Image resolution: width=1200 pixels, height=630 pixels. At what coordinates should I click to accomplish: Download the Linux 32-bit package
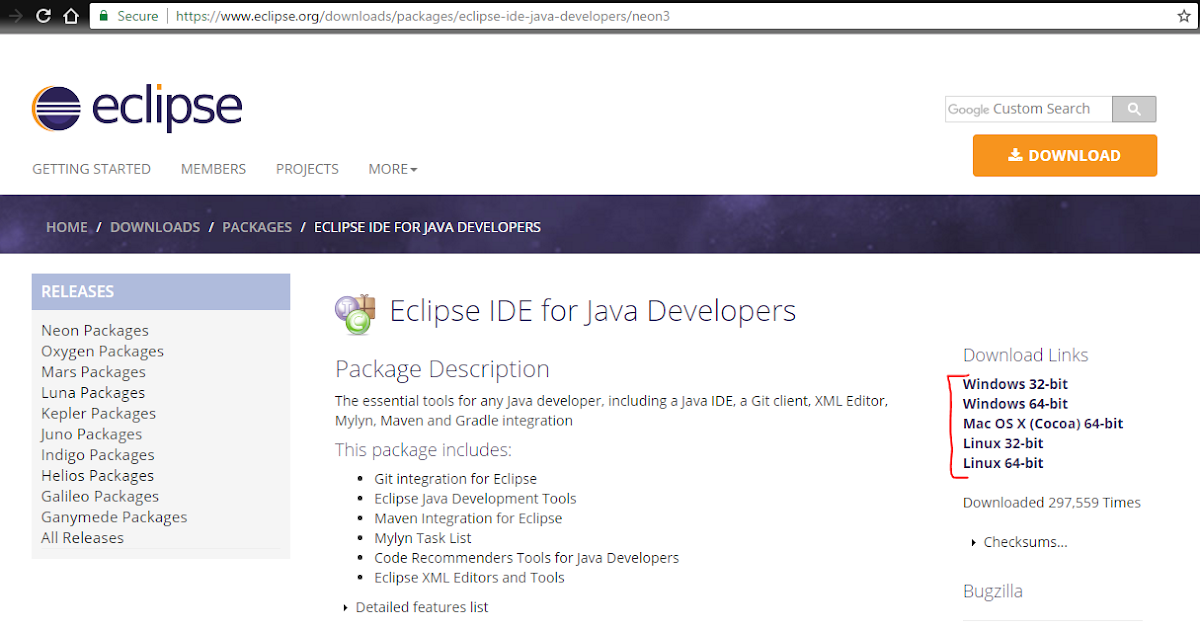(1003, 443)
